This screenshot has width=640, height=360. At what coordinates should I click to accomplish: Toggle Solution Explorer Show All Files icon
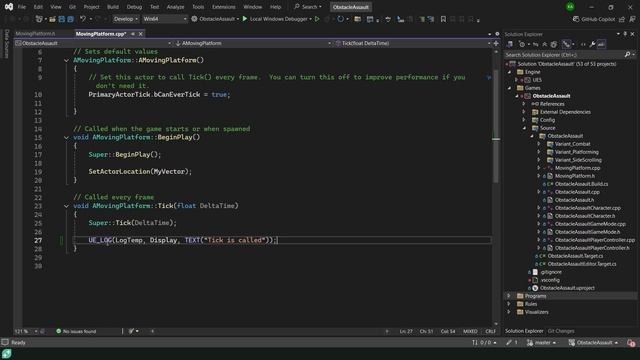pos(554,44)
